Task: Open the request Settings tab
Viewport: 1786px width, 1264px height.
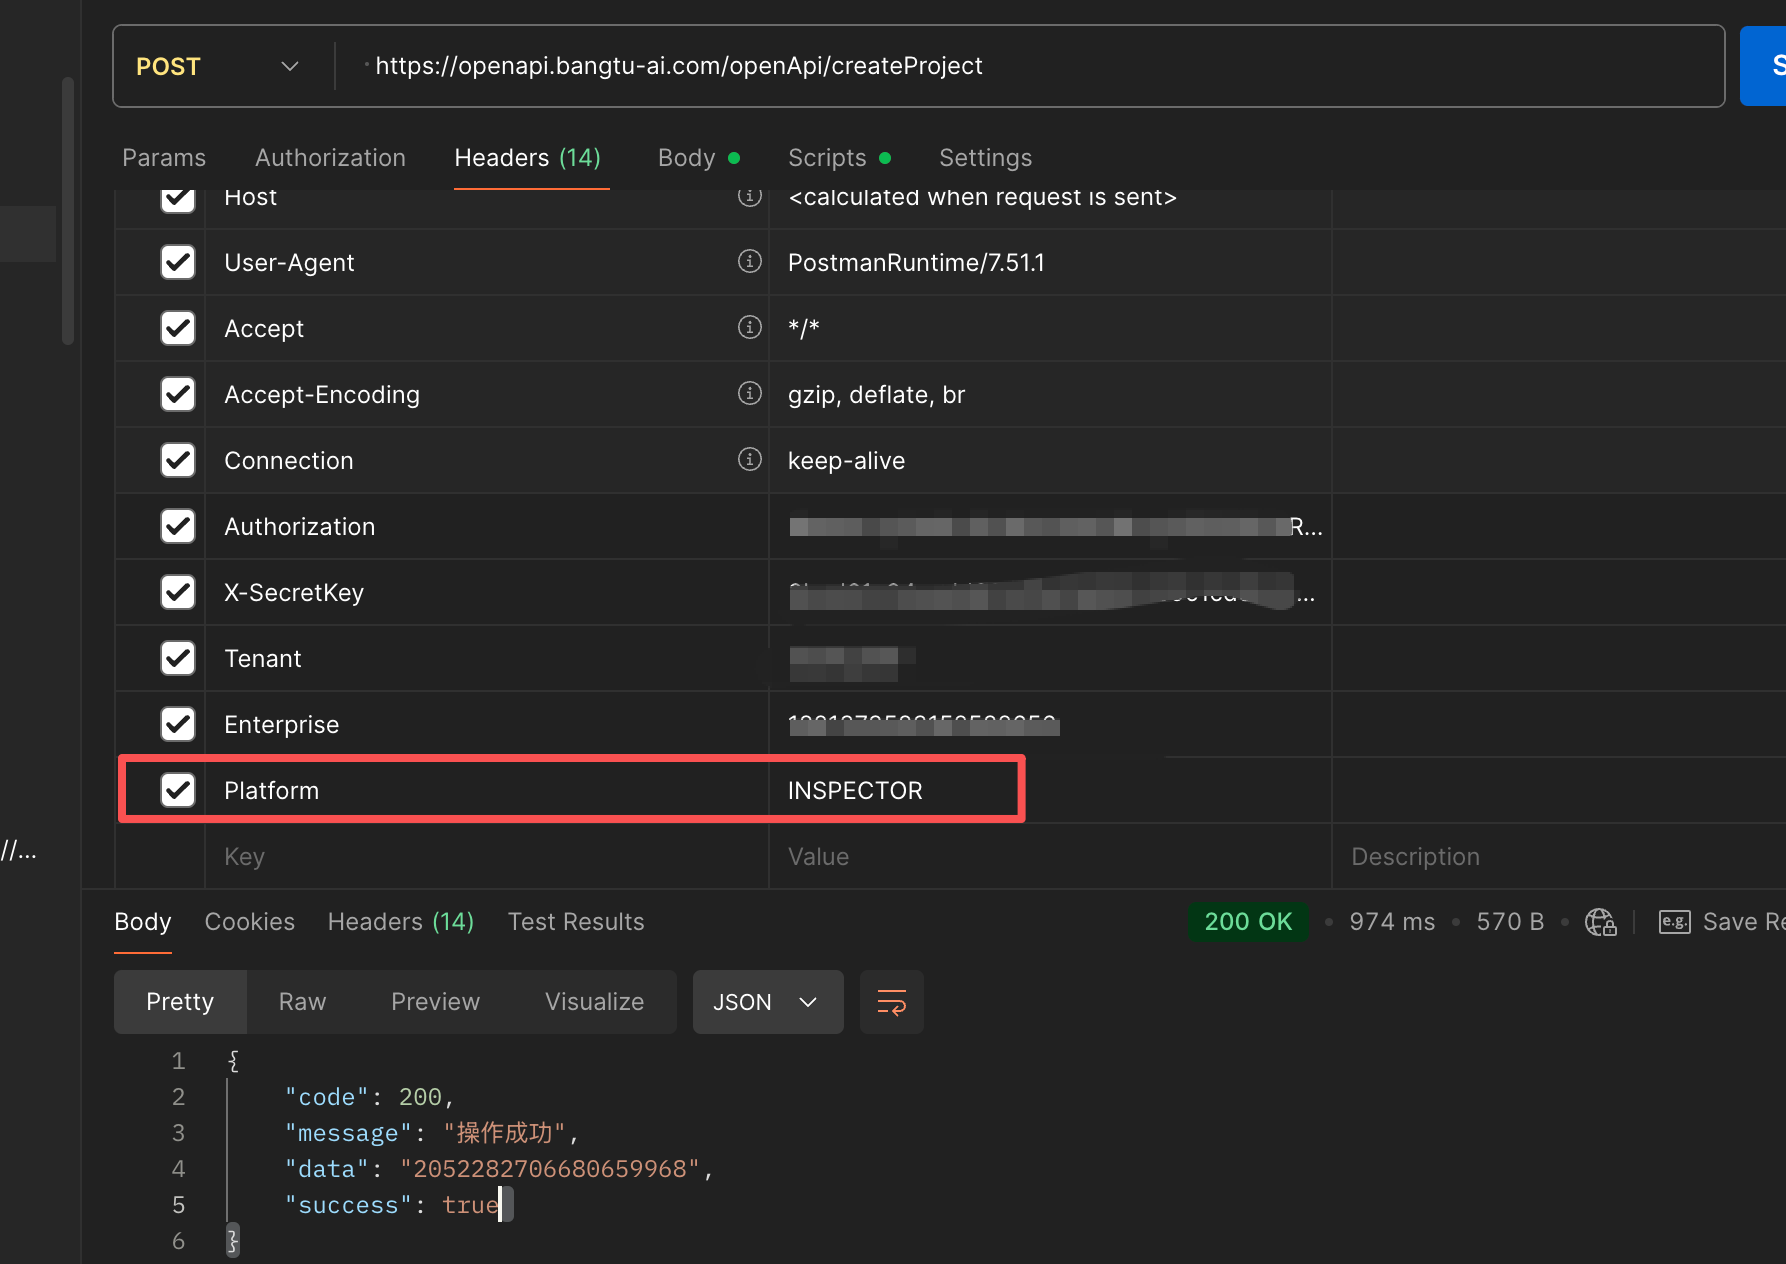Action: click(x=985, y=158)
